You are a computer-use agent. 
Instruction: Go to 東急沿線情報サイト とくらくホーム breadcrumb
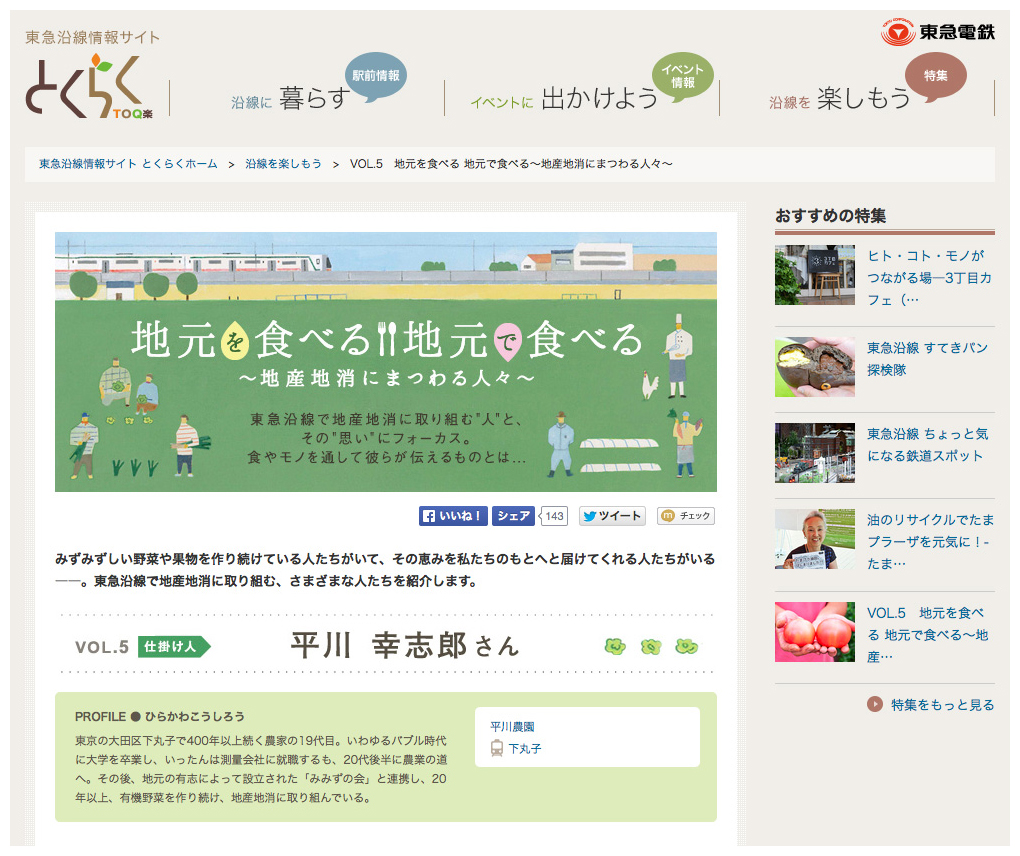click(128, 164)
